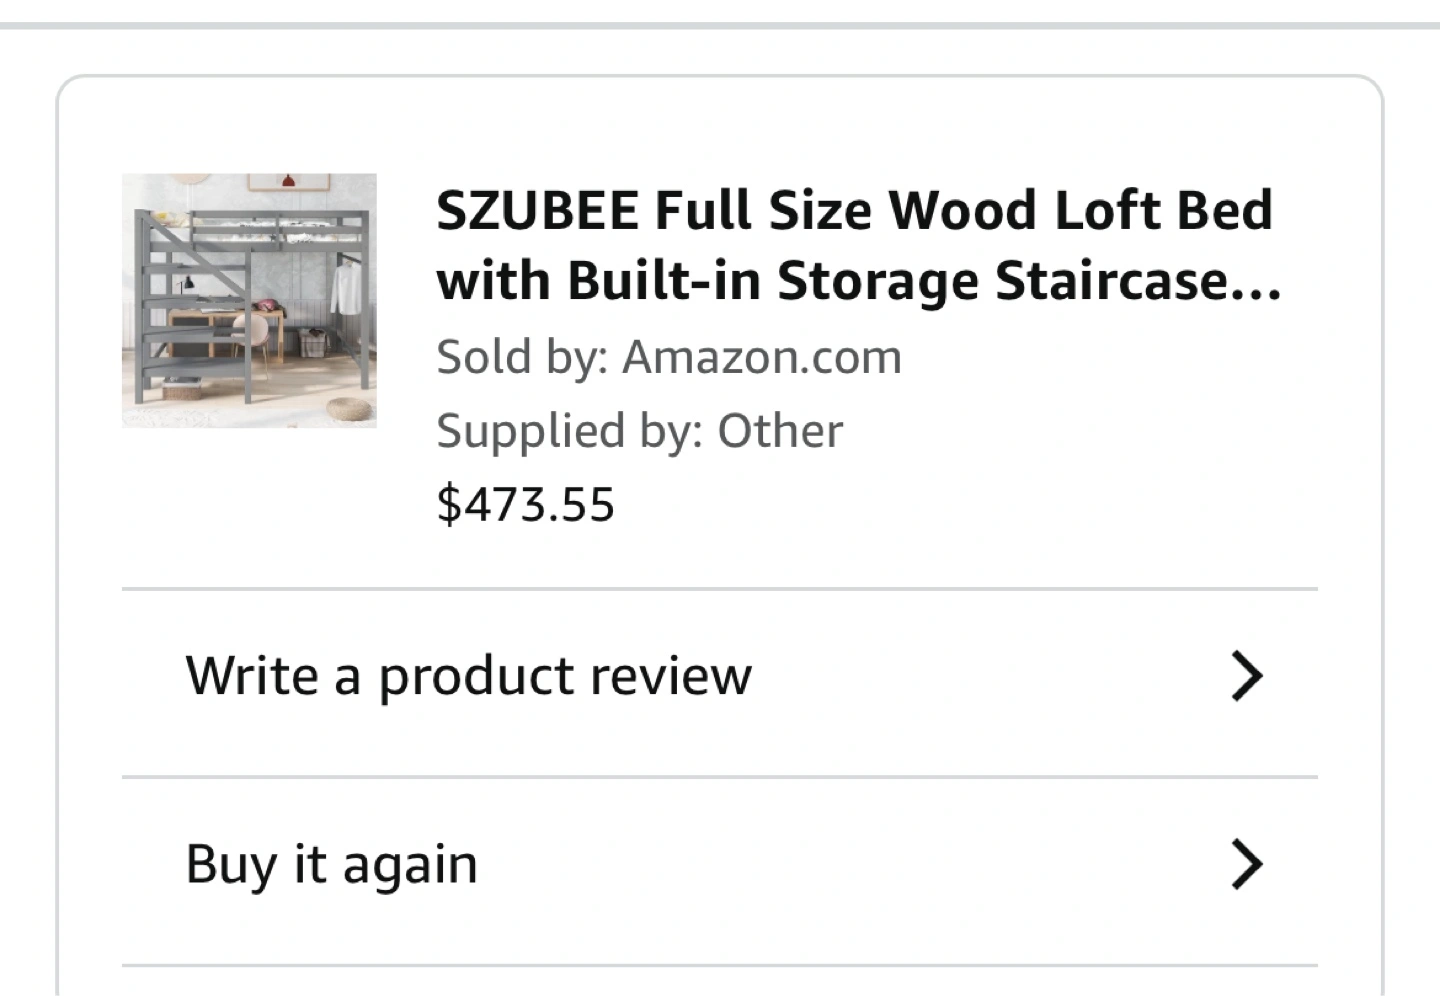Click the 'Write a product review' label
This screenshot has height=996, width=1440.
pos(468,676)
